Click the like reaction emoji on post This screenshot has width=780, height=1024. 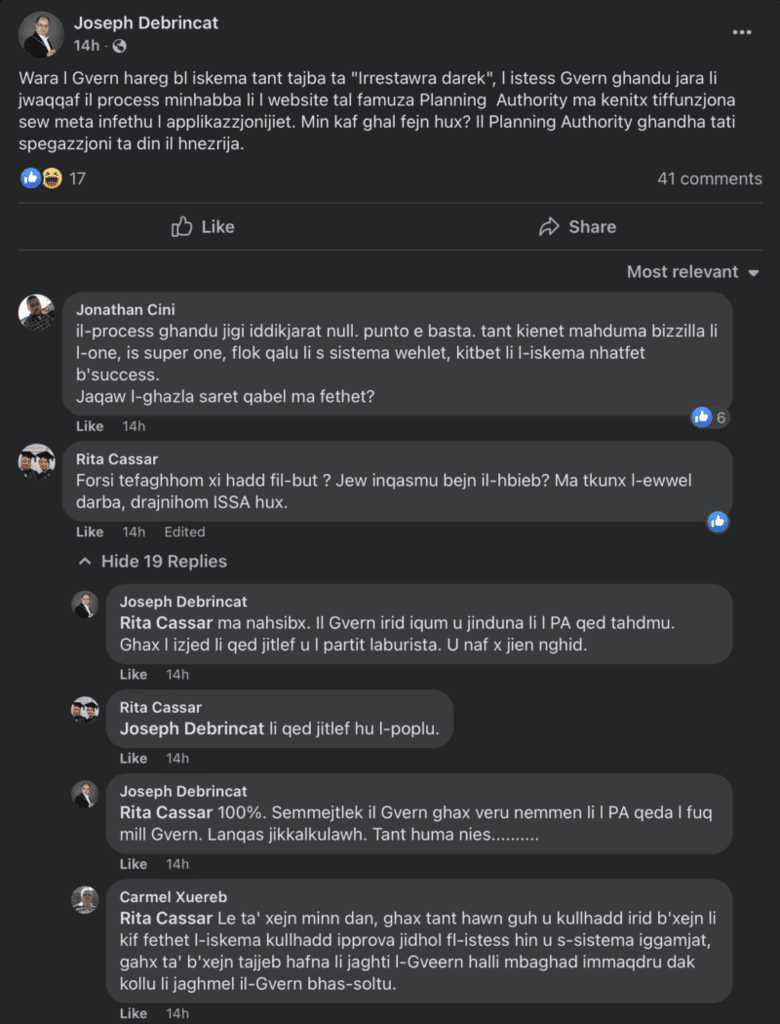coord(31,179)
